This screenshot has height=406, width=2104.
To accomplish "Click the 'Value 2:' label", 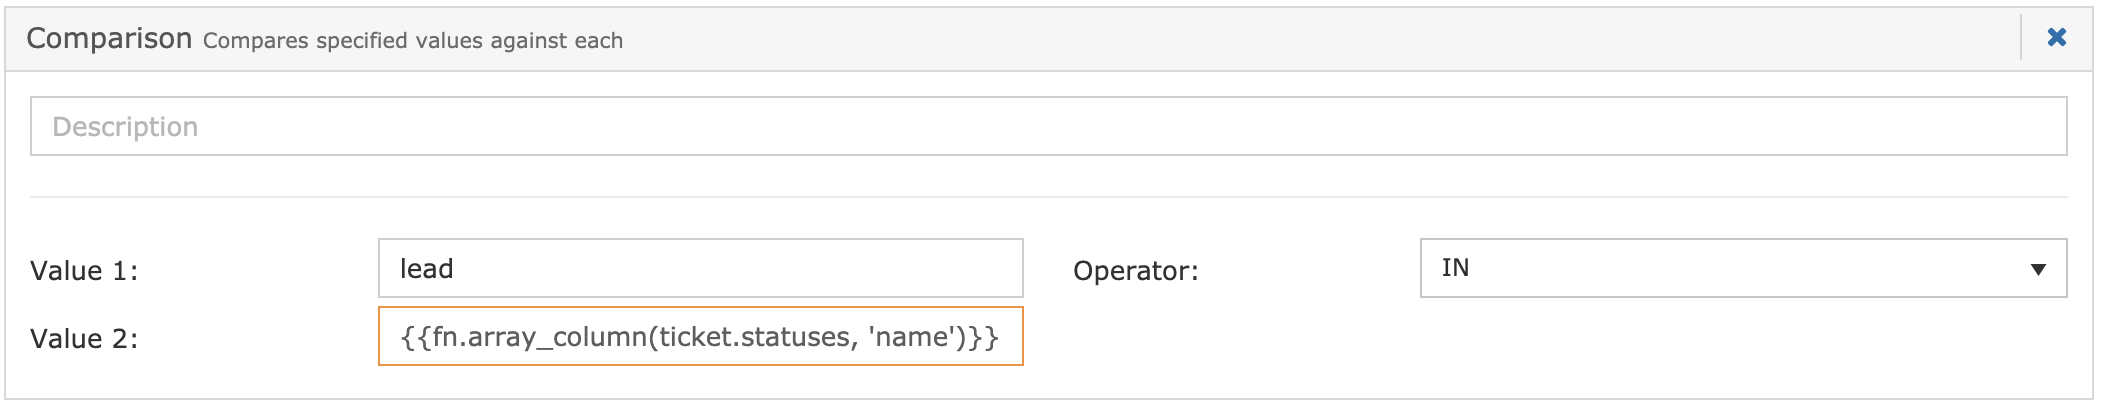I will click(x=84, y=339).
